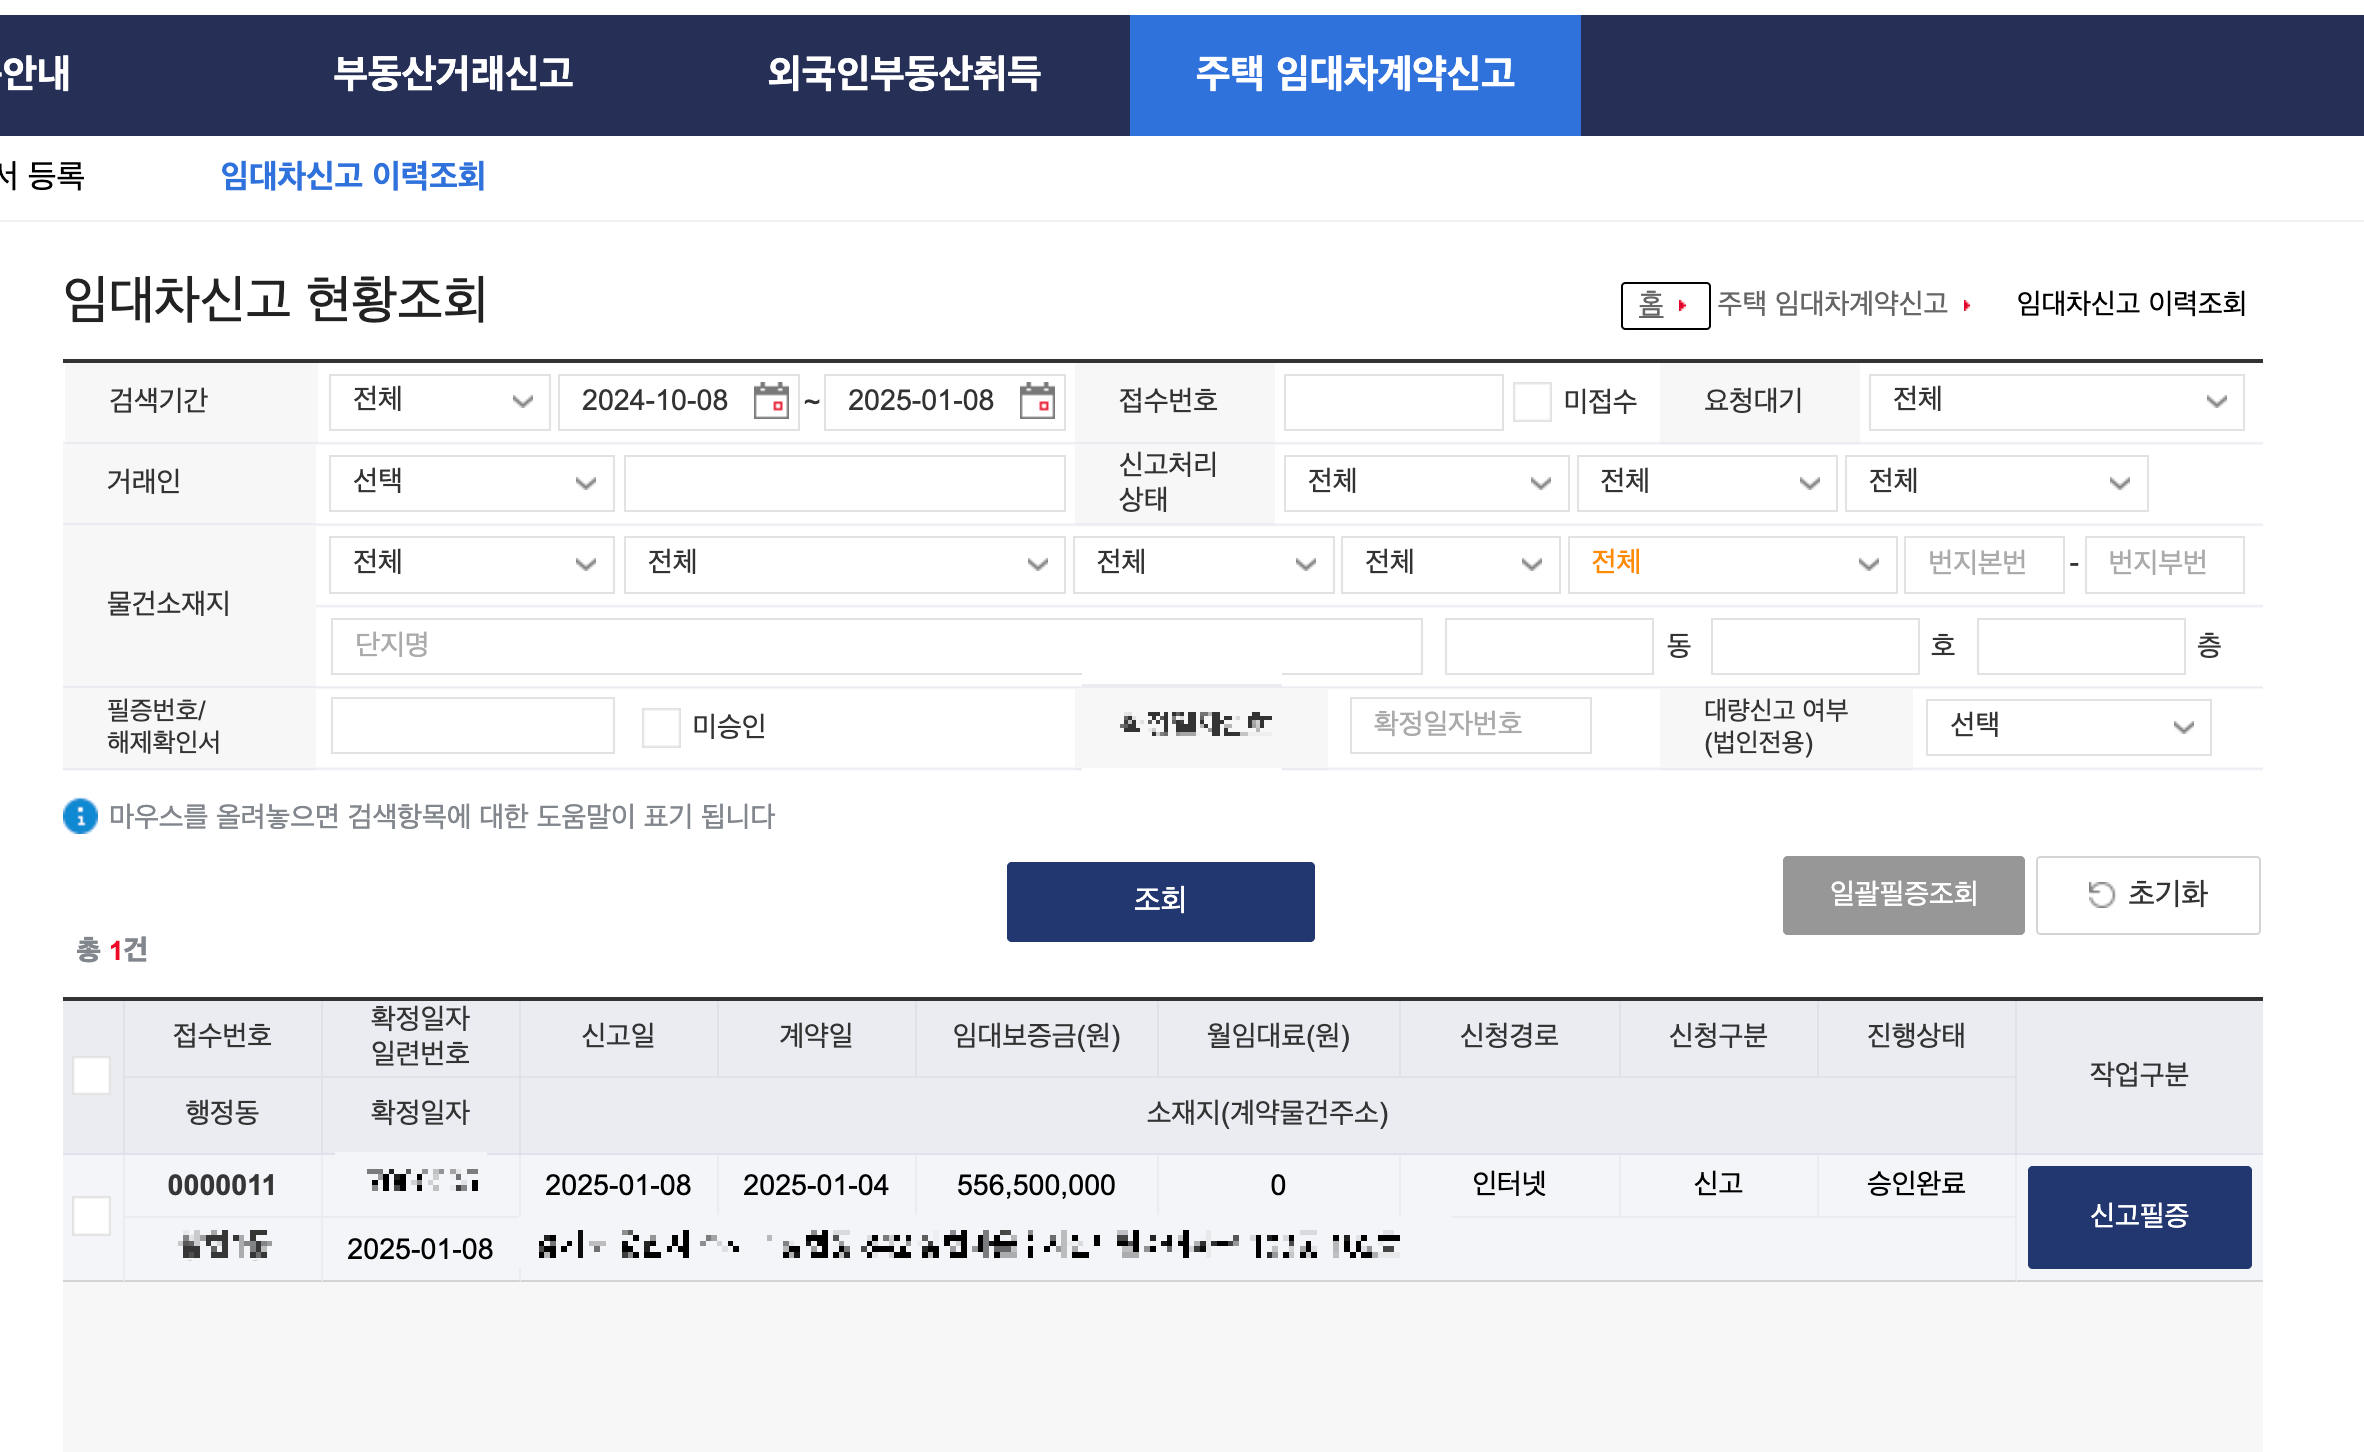Click the 단지명 input field
2364x1452 pixels.
(876, 645)
